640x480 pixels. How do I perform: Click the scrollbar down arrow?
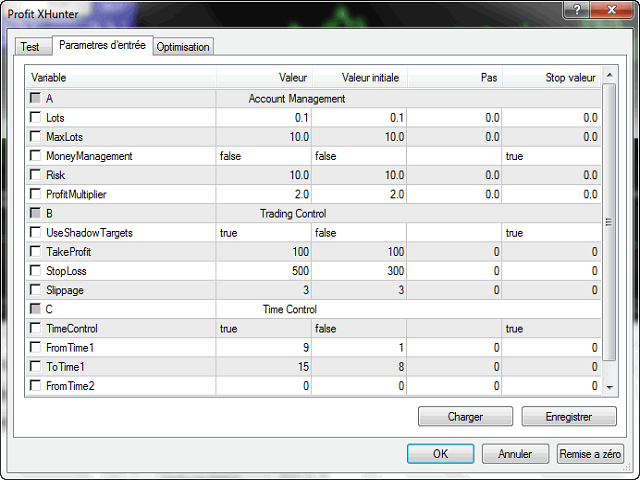pyautogui.click(x=609, y=387)
